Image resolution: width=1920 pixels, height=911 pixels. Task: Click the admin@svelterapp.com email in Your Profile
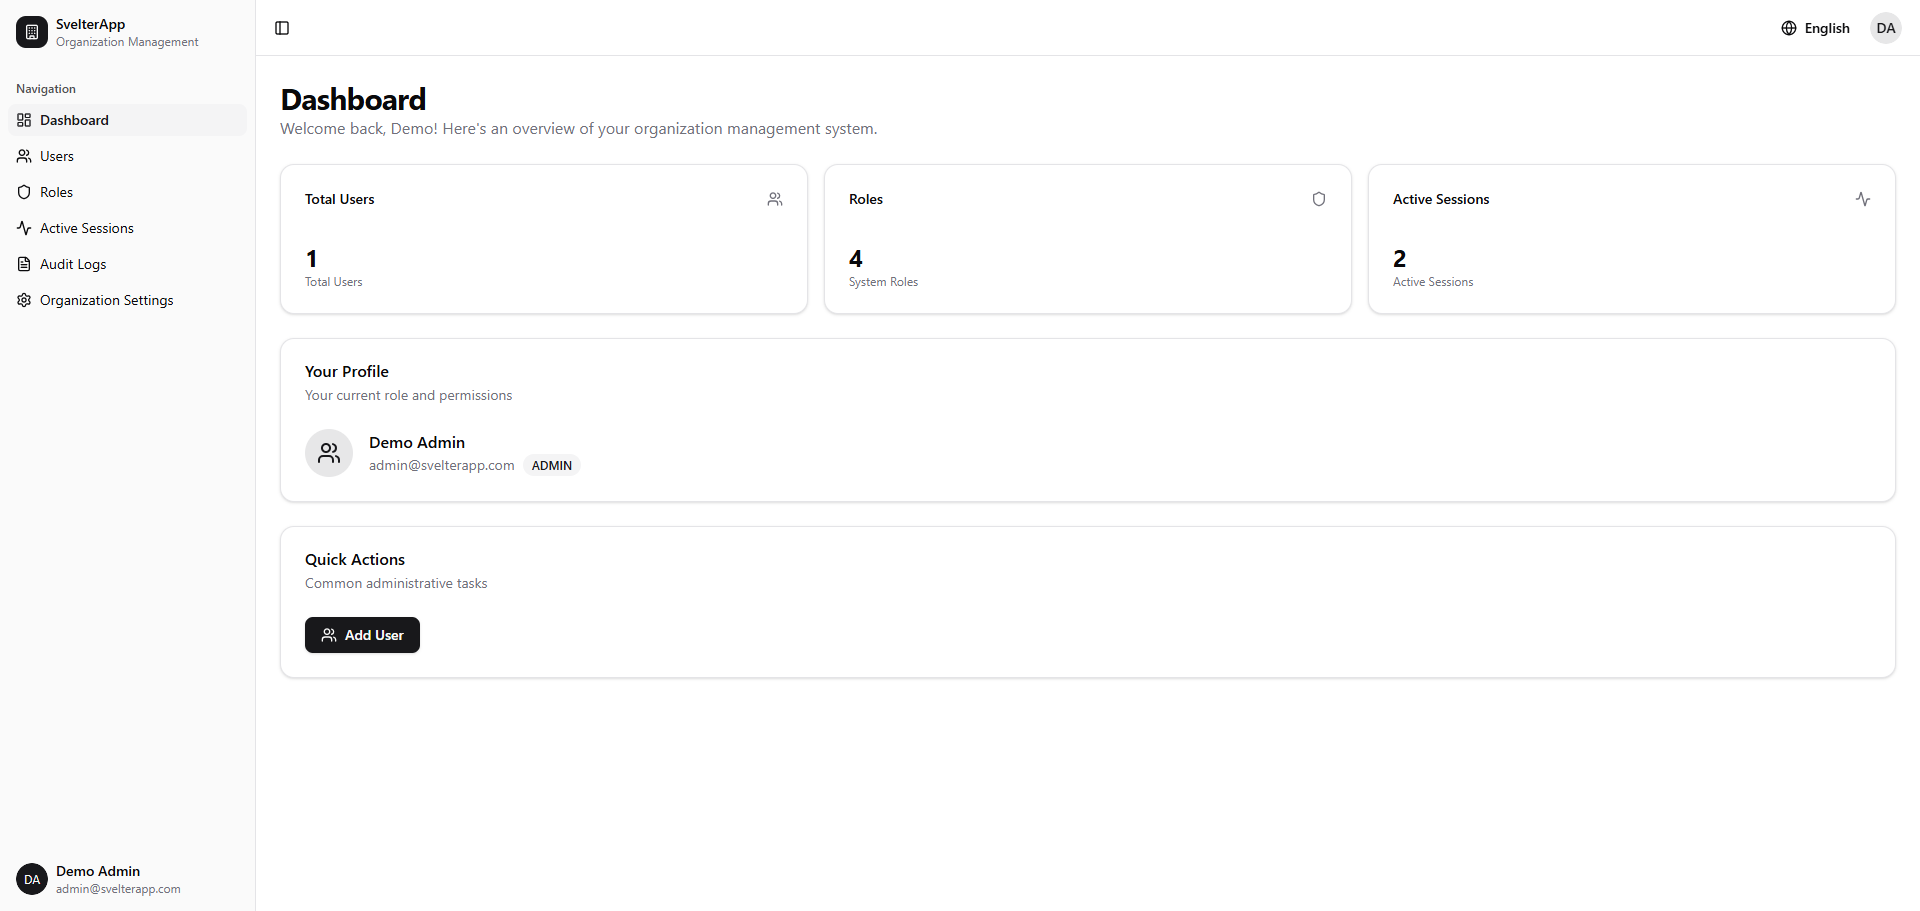point(441,465)
